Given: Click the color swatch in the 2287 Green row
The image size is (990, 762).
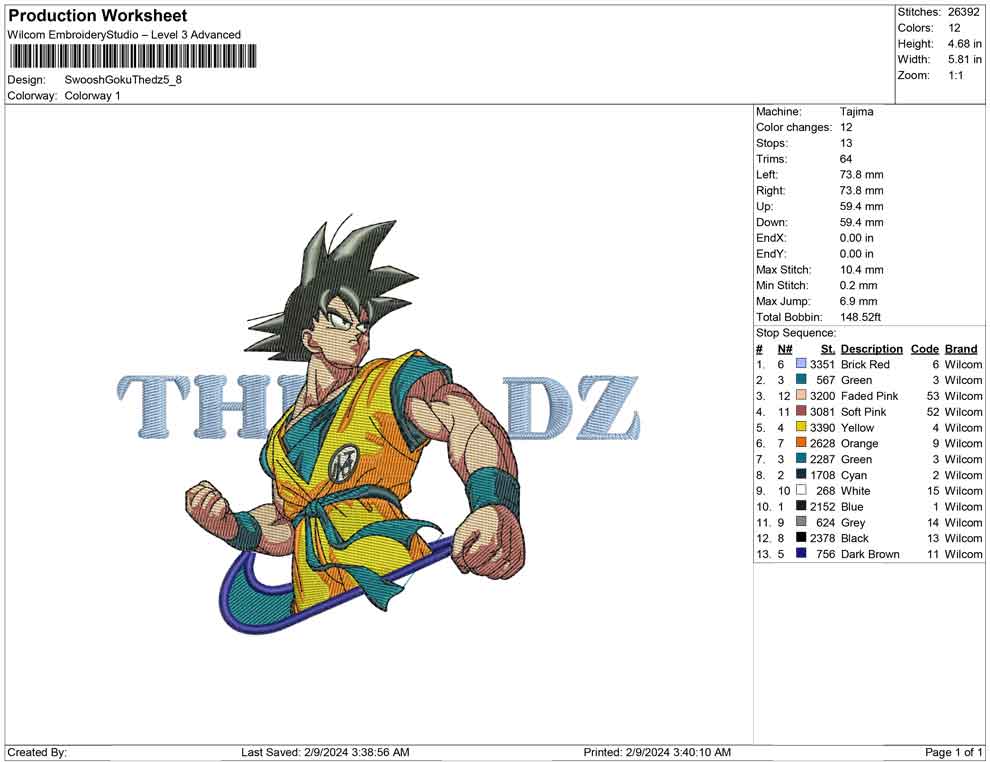Looking at the screenshot, I should (801, 458).
